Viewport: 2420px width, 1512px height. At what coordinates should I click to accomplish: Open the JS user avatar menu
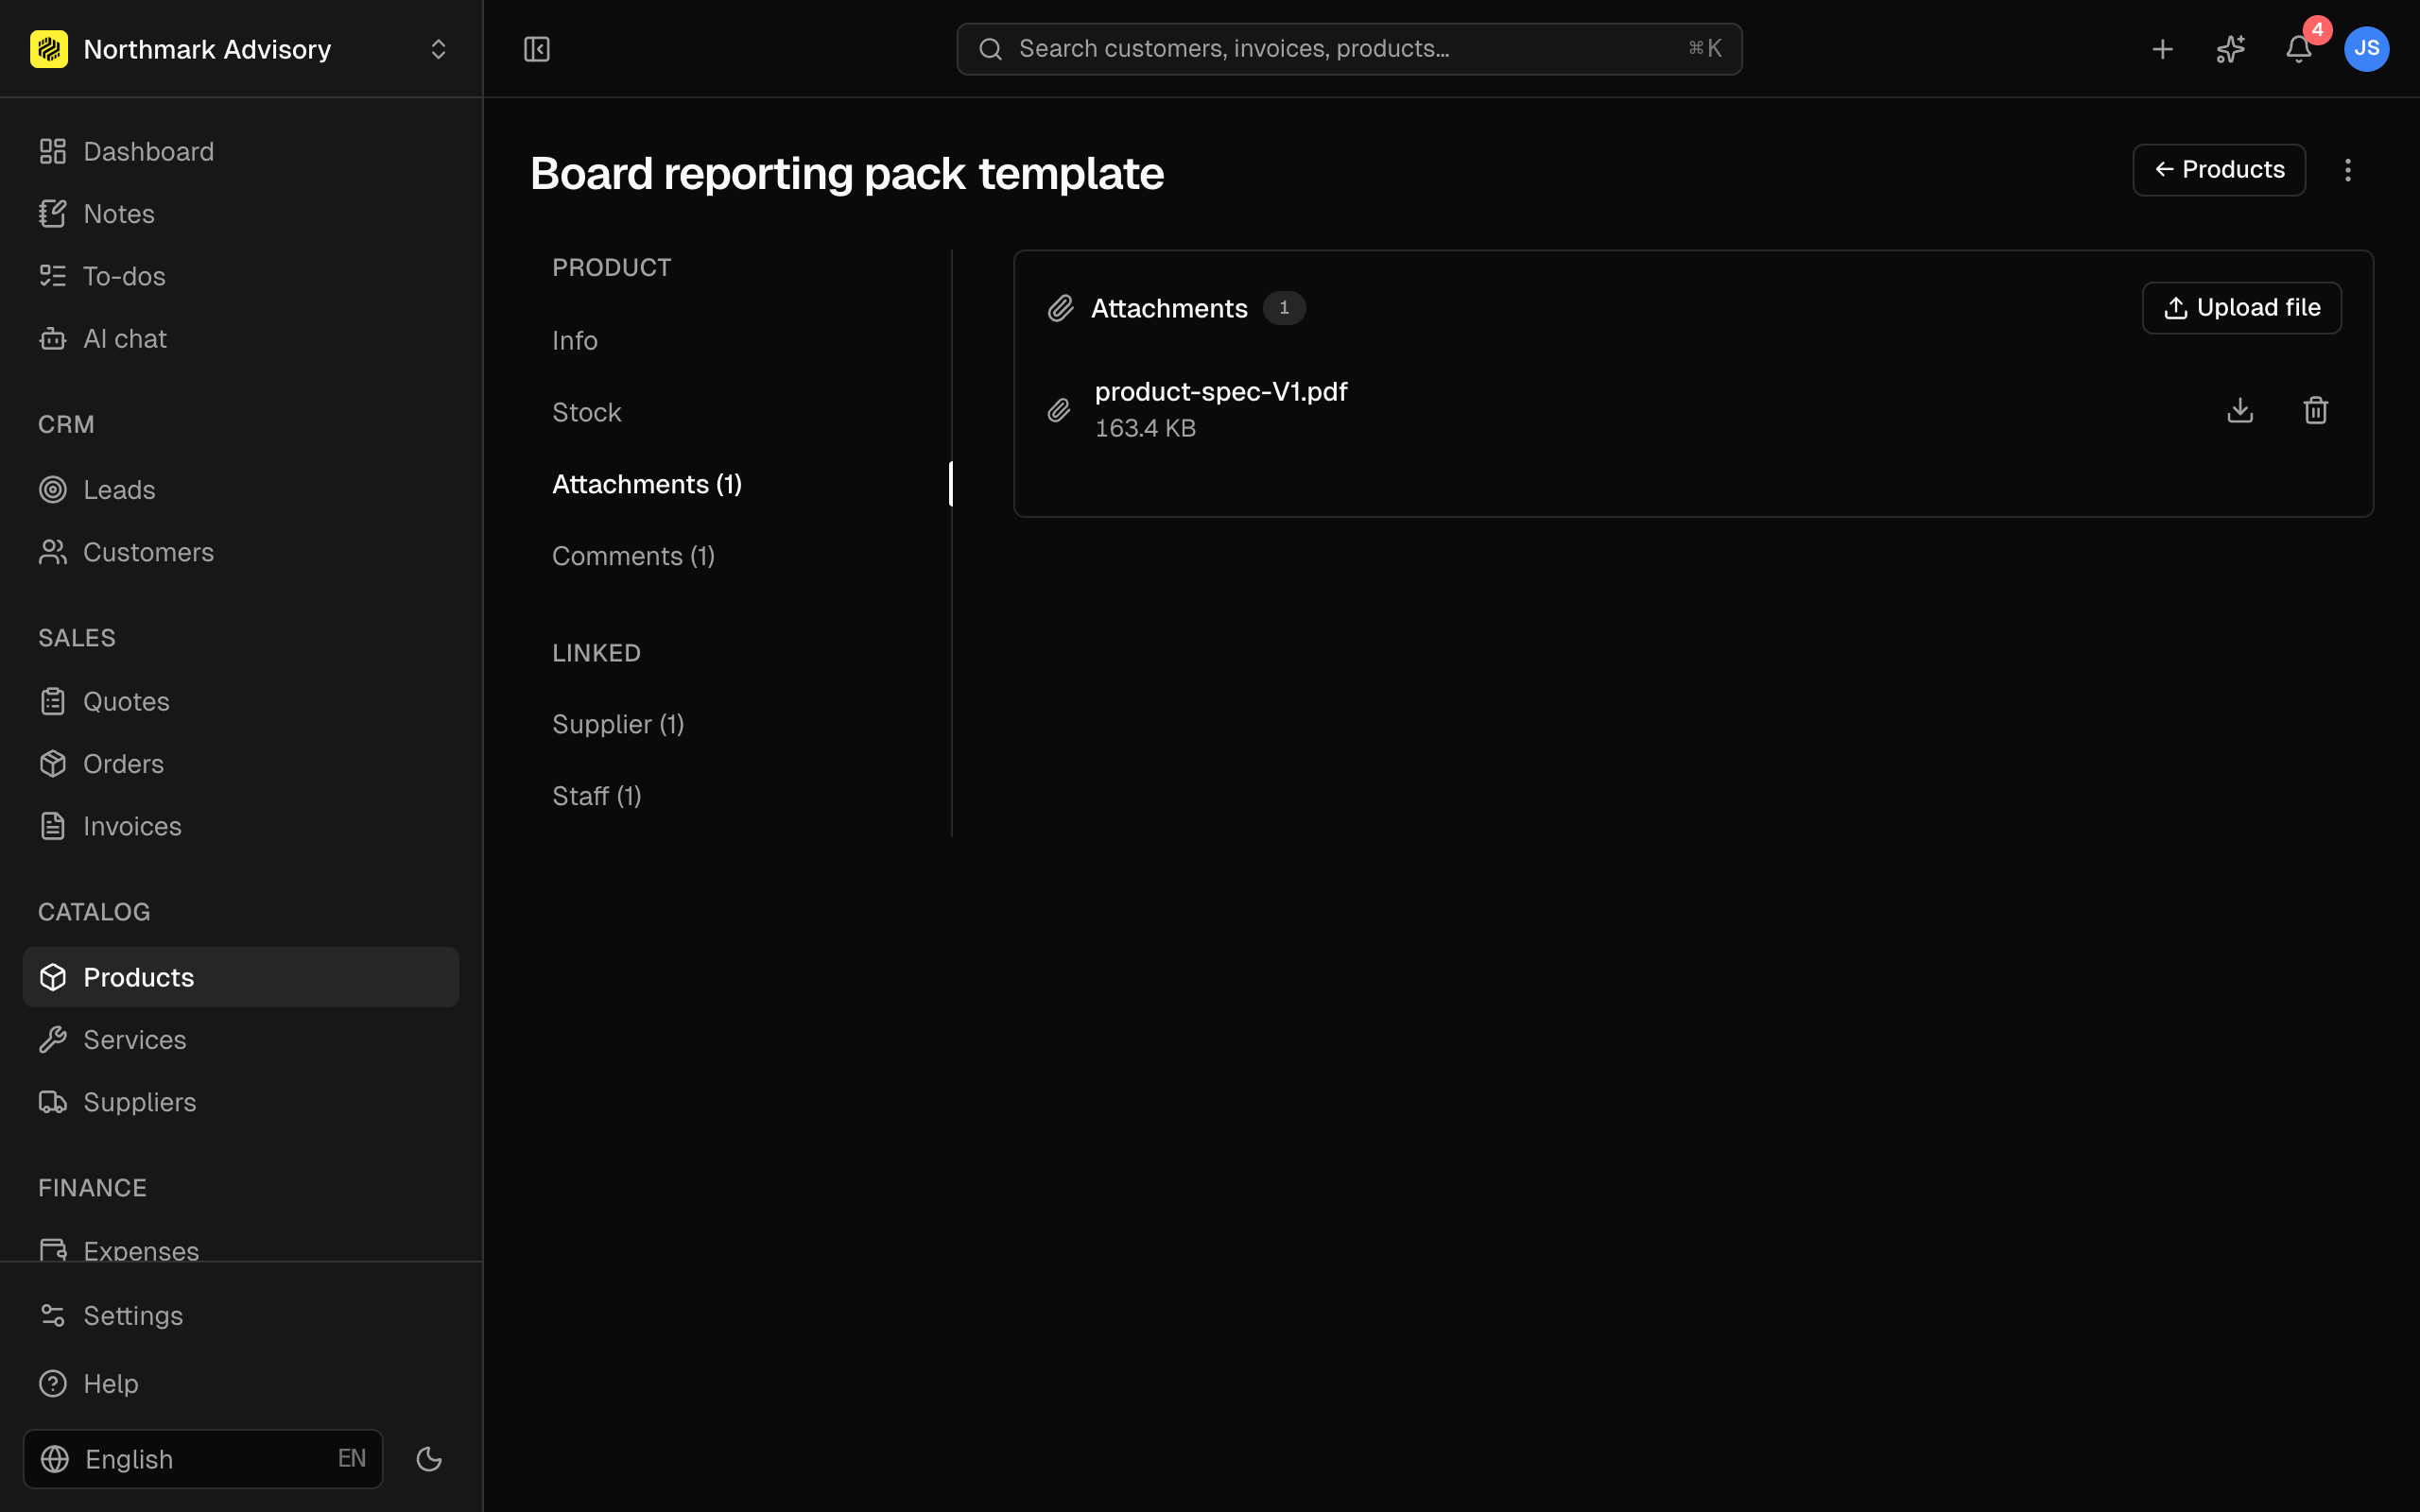tap(2367, 49)
